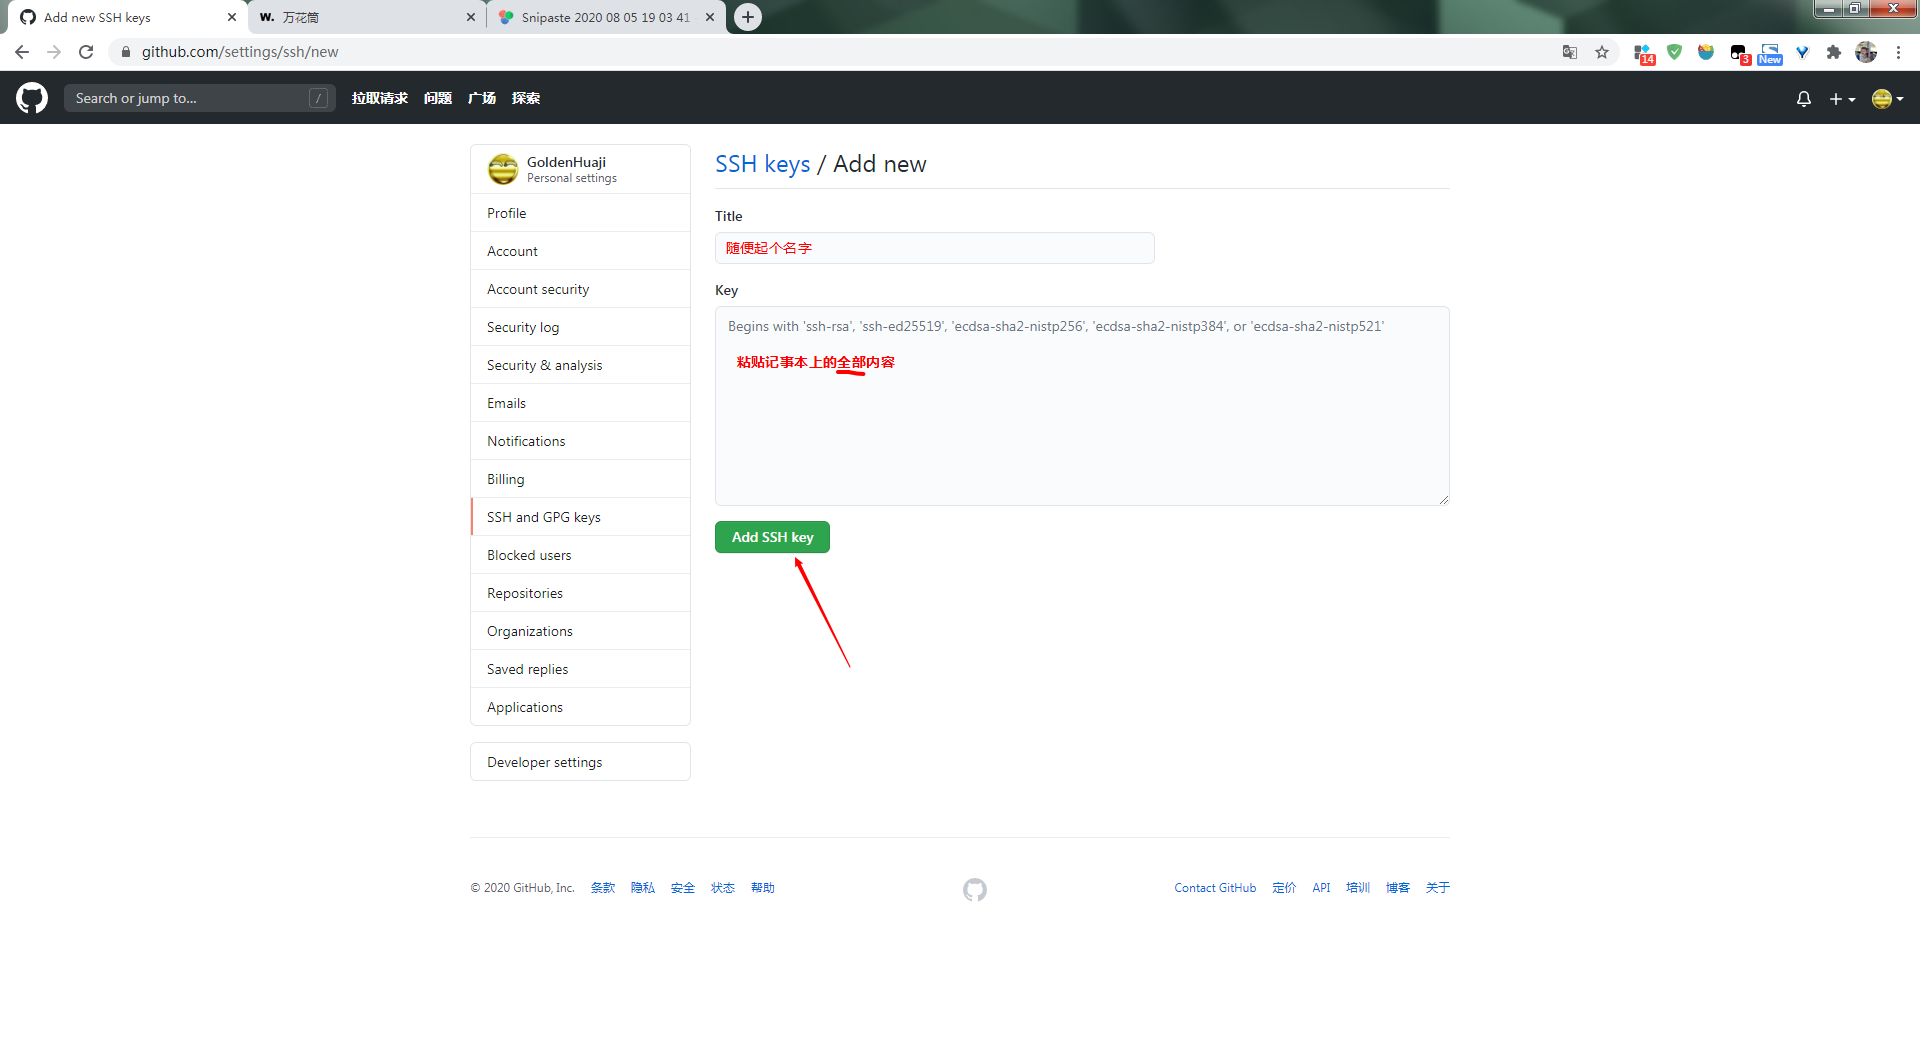Open Notifications settings in sidebar
Image resolution: width=1920 pixels, height=1040 pixels.
point(580,441)
